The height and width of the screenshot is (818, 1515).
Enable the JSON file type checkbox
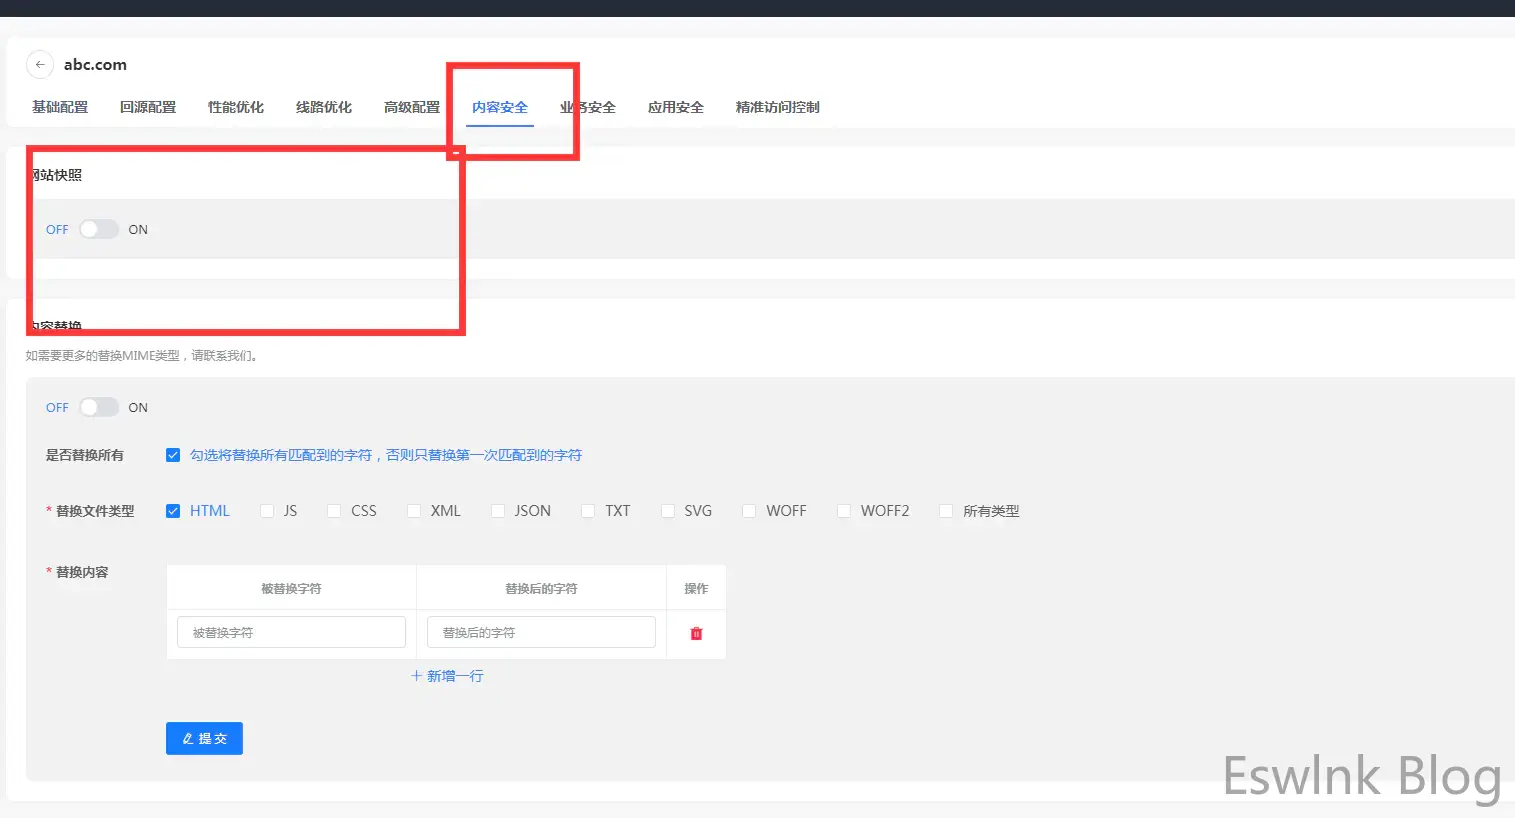tap(498, 511)
